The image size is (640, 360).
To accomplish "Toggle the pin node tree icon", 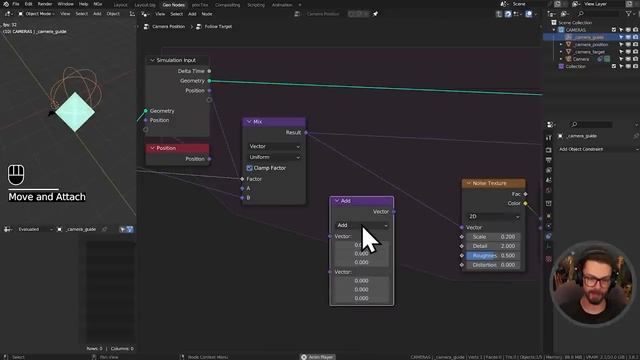I will [375, 14].
